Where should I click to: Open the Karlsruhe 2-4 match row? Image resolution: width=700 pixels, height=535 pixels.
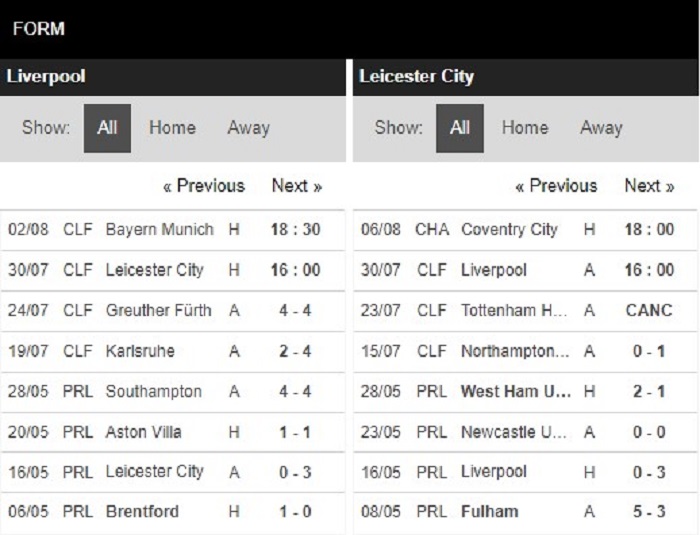(x=172, y=351)
